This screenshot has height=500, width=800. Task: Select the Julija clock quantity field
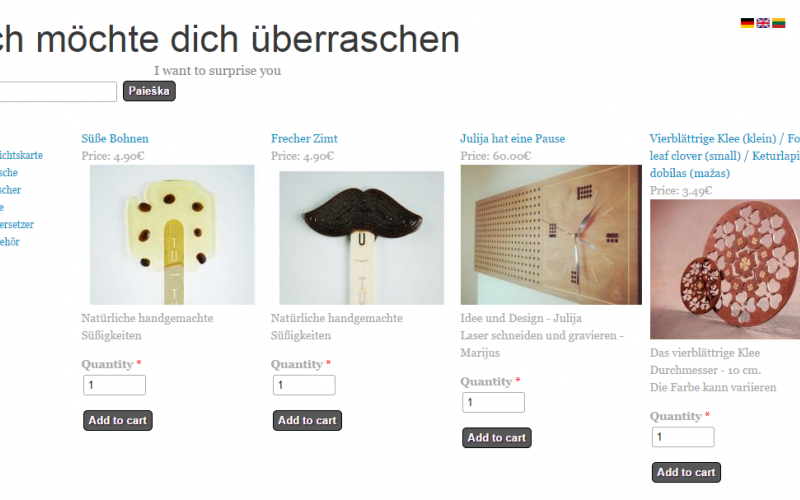coord(493,403)
